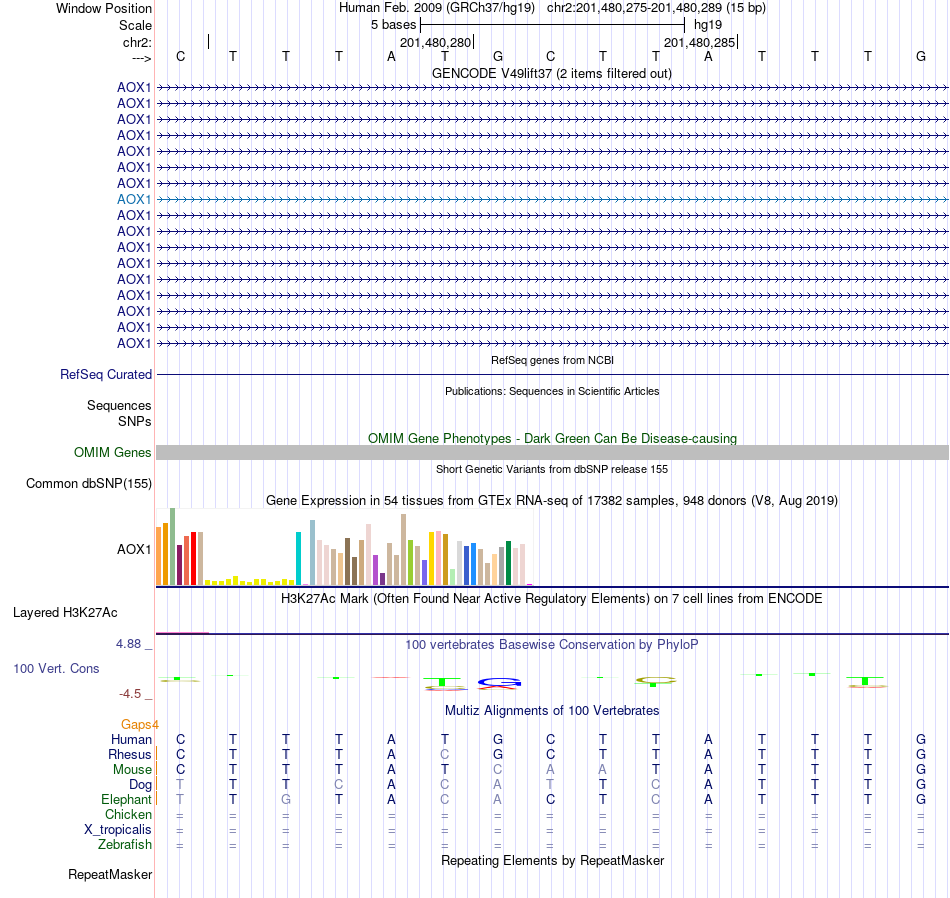Open the GTEx Gene Expression track title
This screenshot has width=950, height=898.
(552, 501)
